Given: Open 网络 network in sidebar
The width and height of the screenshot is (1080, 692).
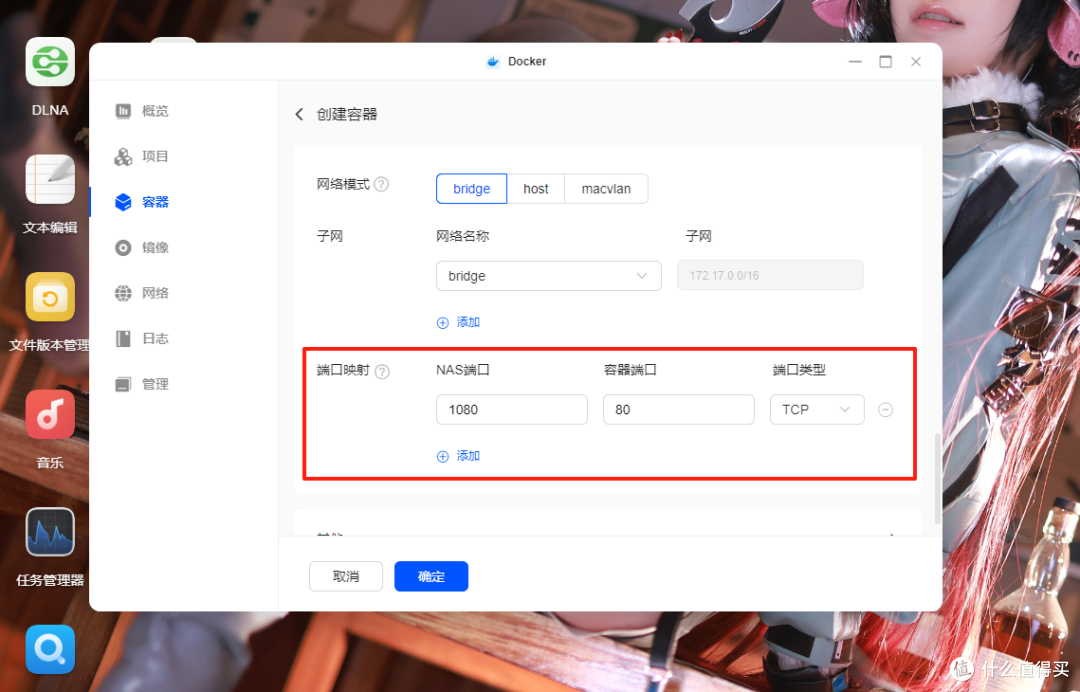Looking at the screenshot, I should 155,293.
